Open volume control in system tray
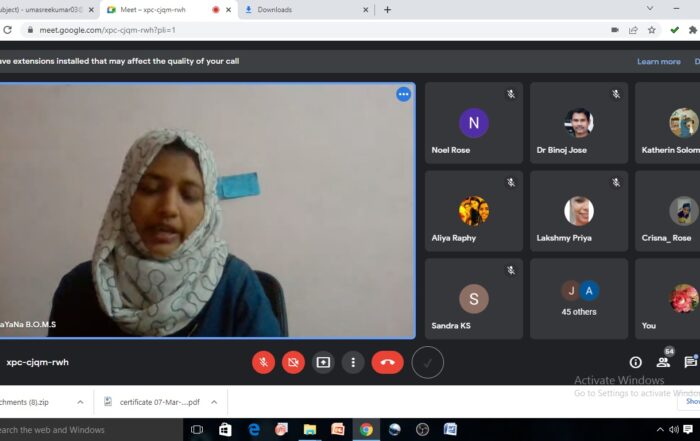 point(674,430)
